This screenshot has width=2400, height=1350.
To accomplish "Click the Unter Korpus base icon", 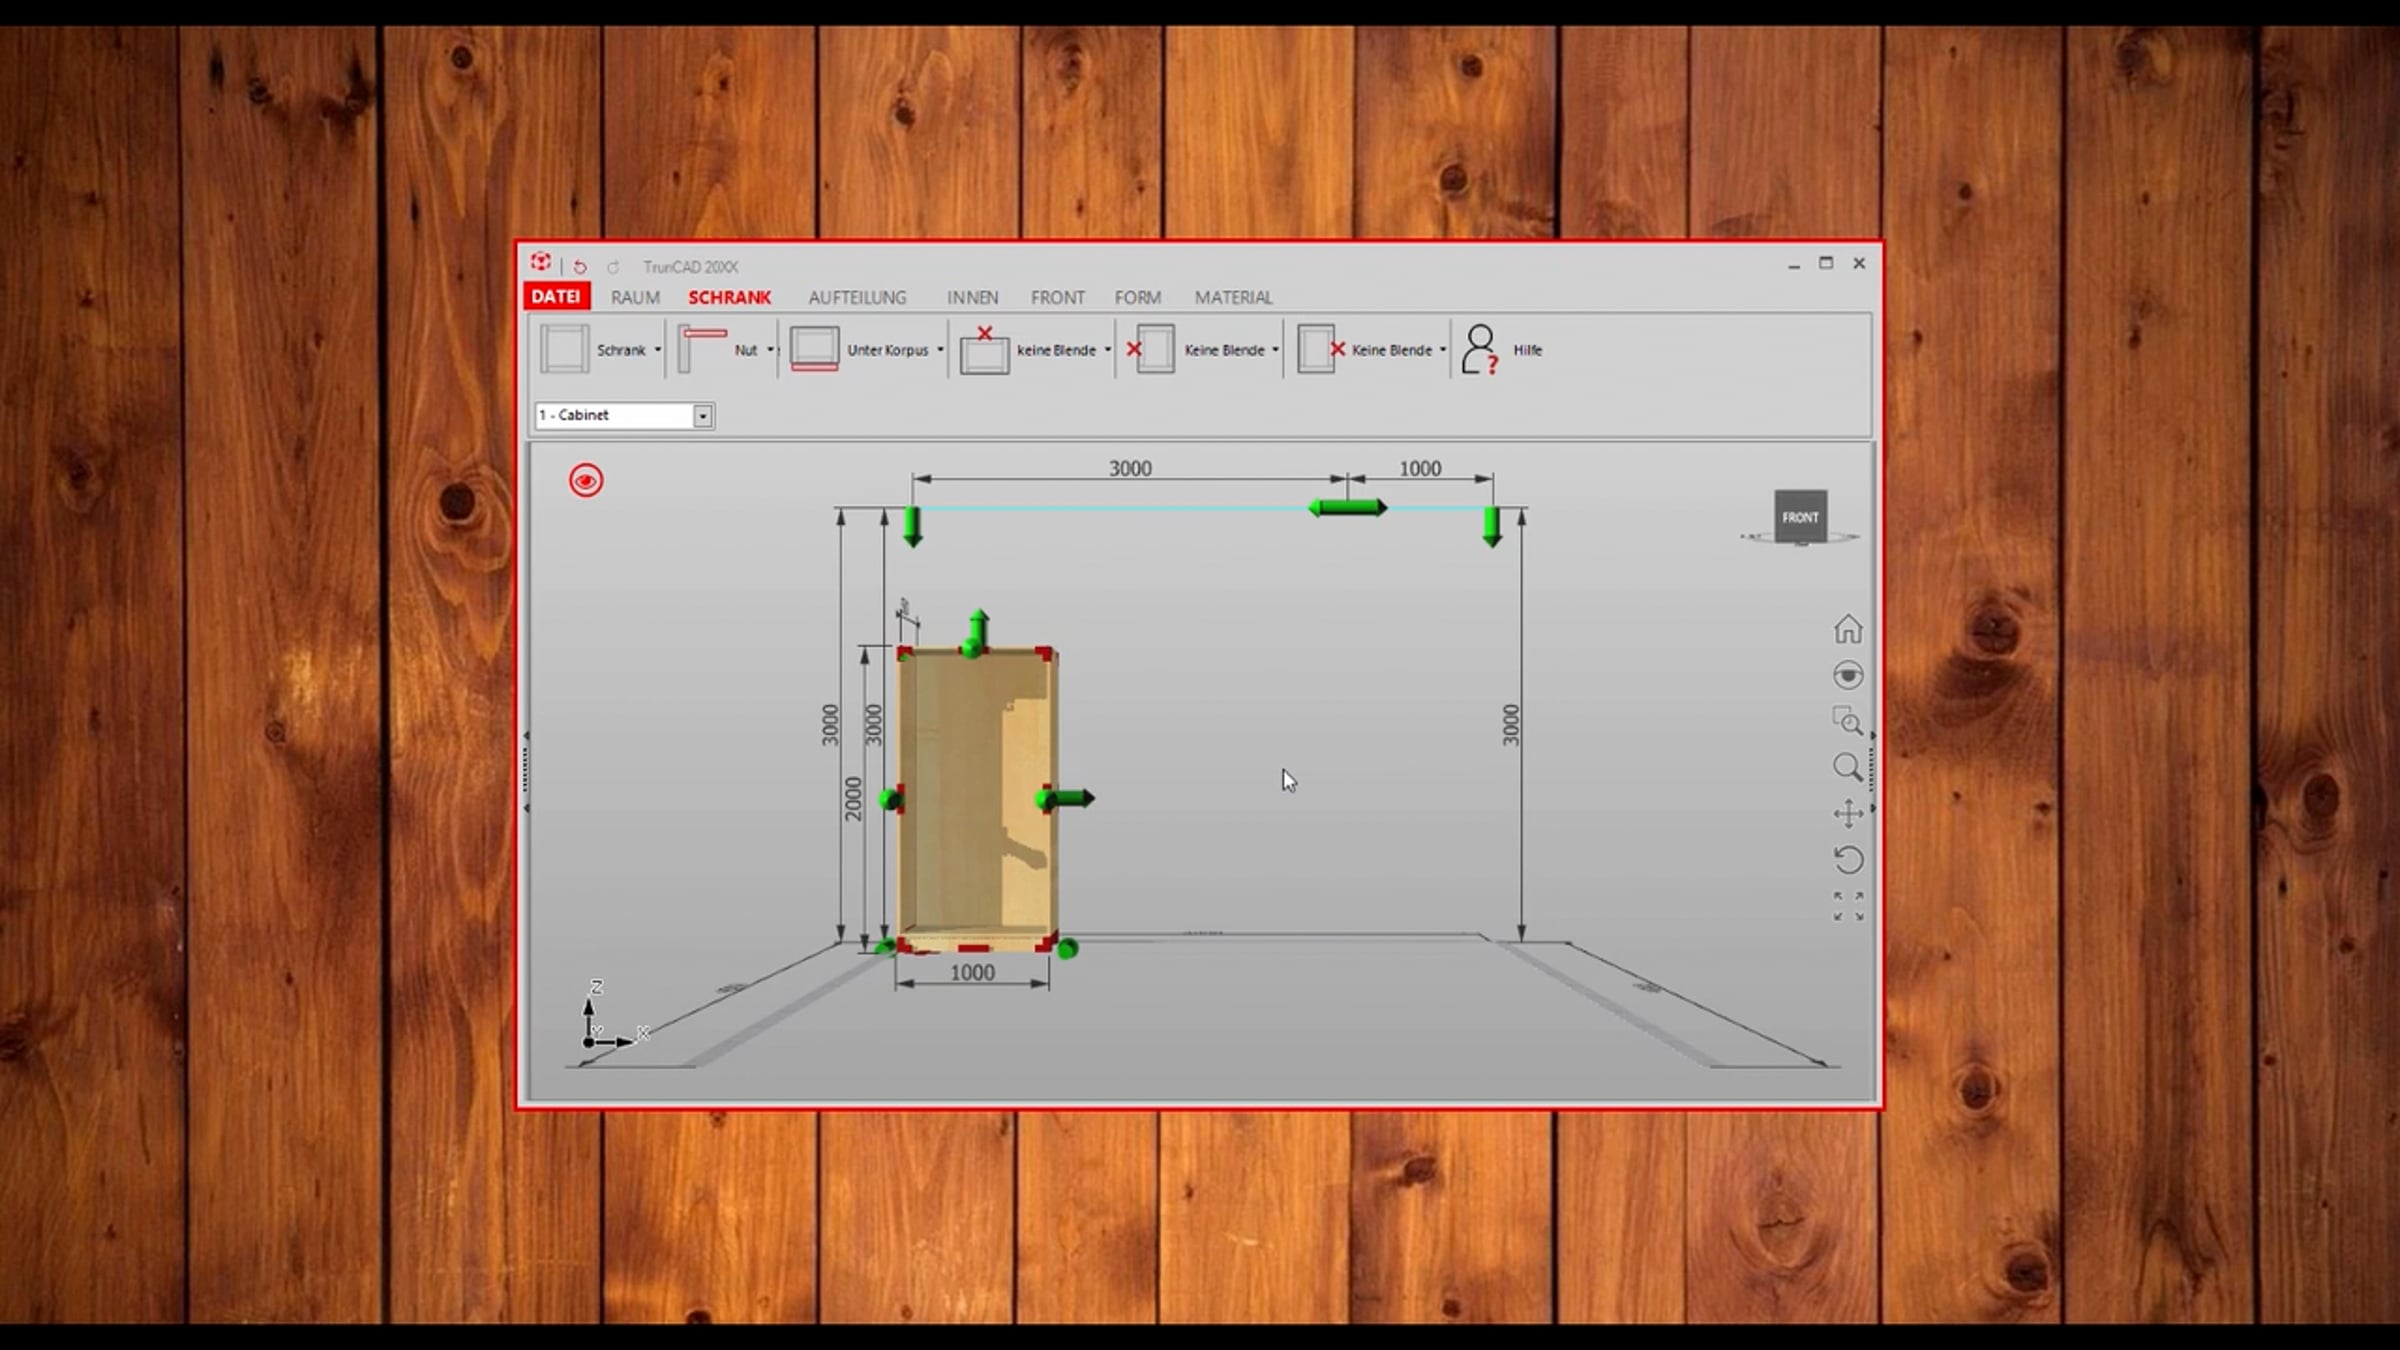I will (814, 349).
